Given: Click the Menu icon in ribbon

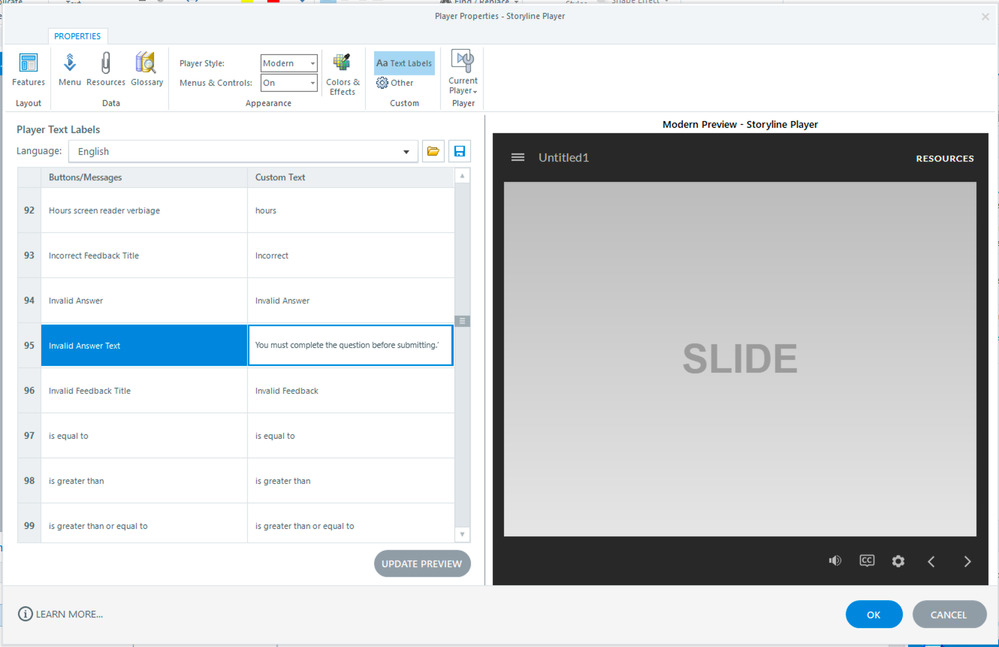Looking at the screenshot, I should tap(70, 69).
